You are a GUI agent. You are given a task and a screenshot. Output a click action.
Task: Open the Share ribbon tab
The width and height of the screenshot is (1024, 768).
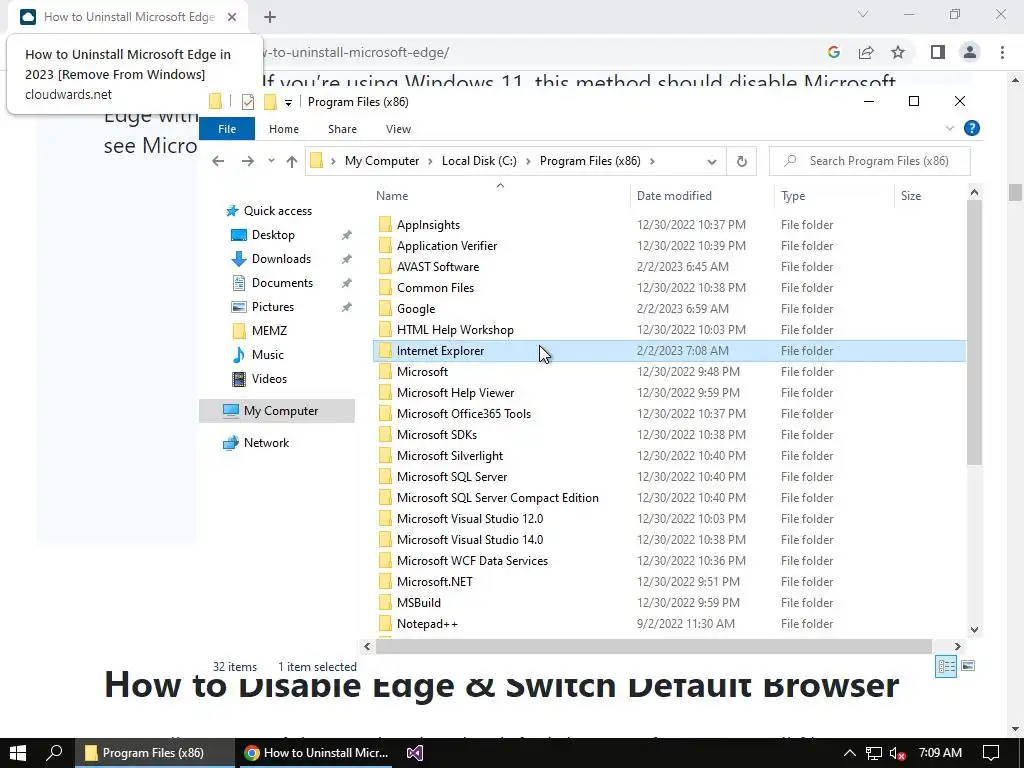pyautogui.click(x=342, y=129)
